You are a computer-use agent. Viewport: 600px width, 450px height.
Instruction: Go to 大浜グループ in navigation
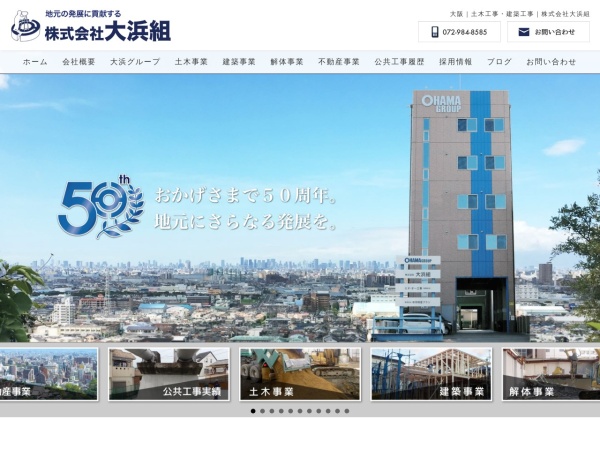pos(135,62)
